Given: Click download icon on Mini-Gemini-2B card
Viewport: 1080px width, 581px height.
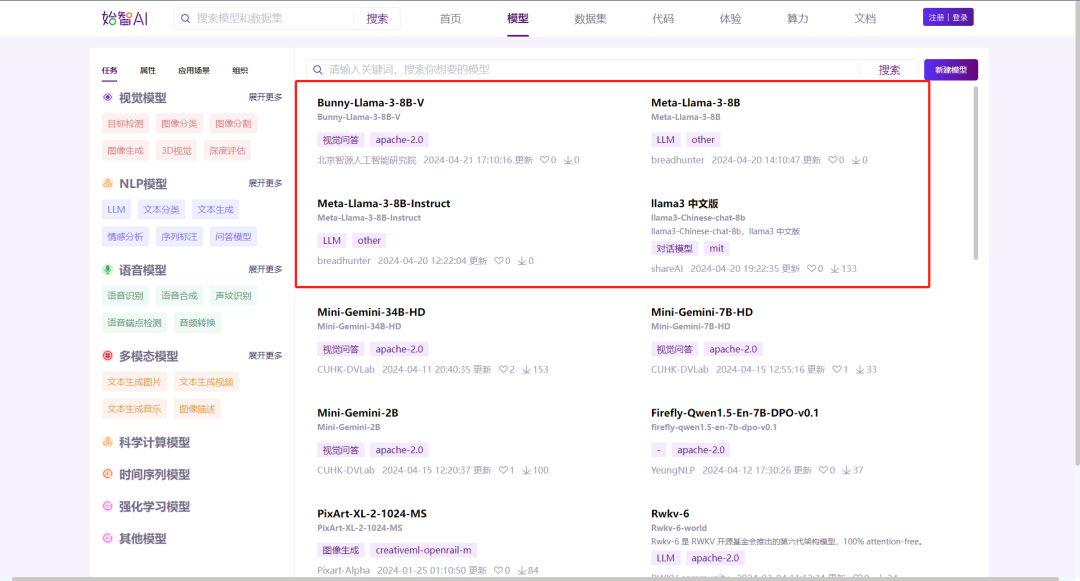Looking at the screenshot, I should [526, 470].
